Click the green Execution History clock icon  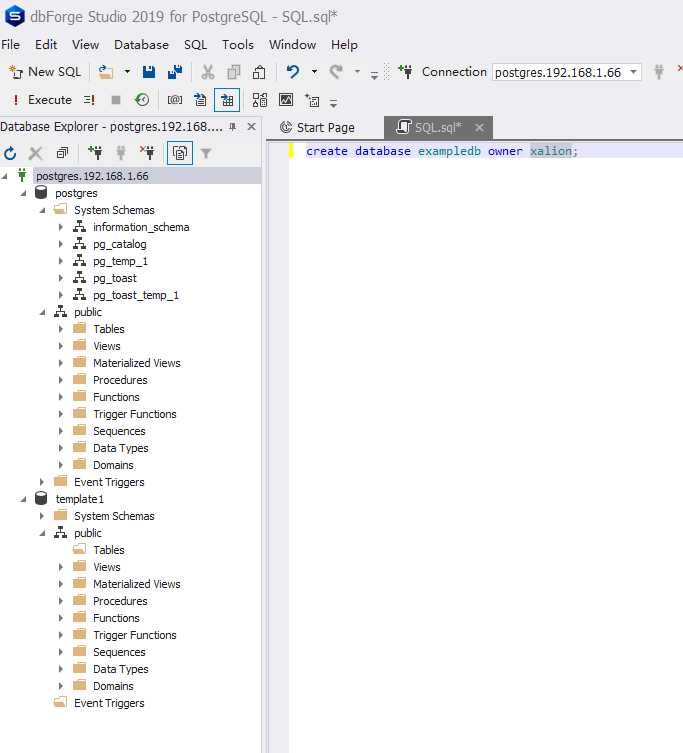pos(142,100)
